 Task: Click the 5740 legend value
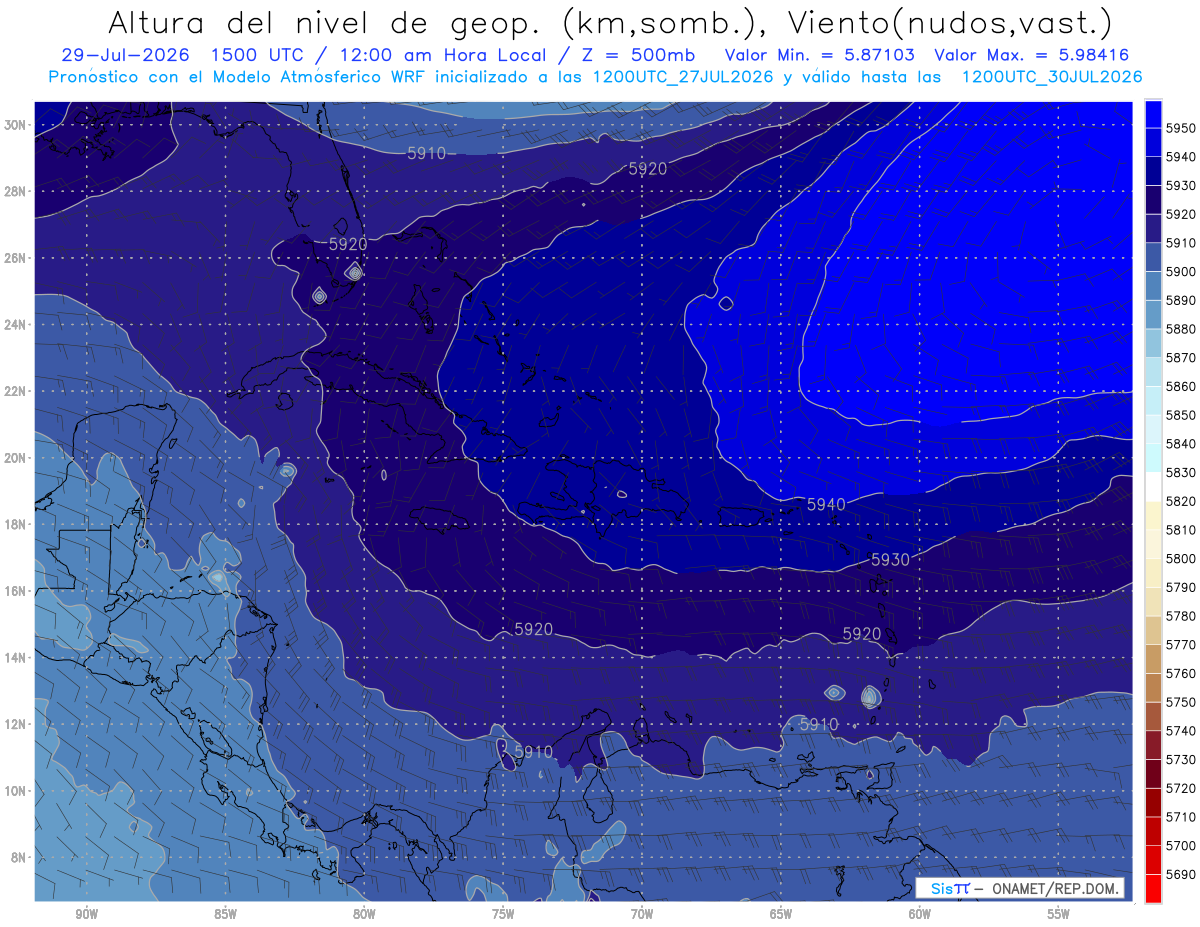tap(1180, 731)
